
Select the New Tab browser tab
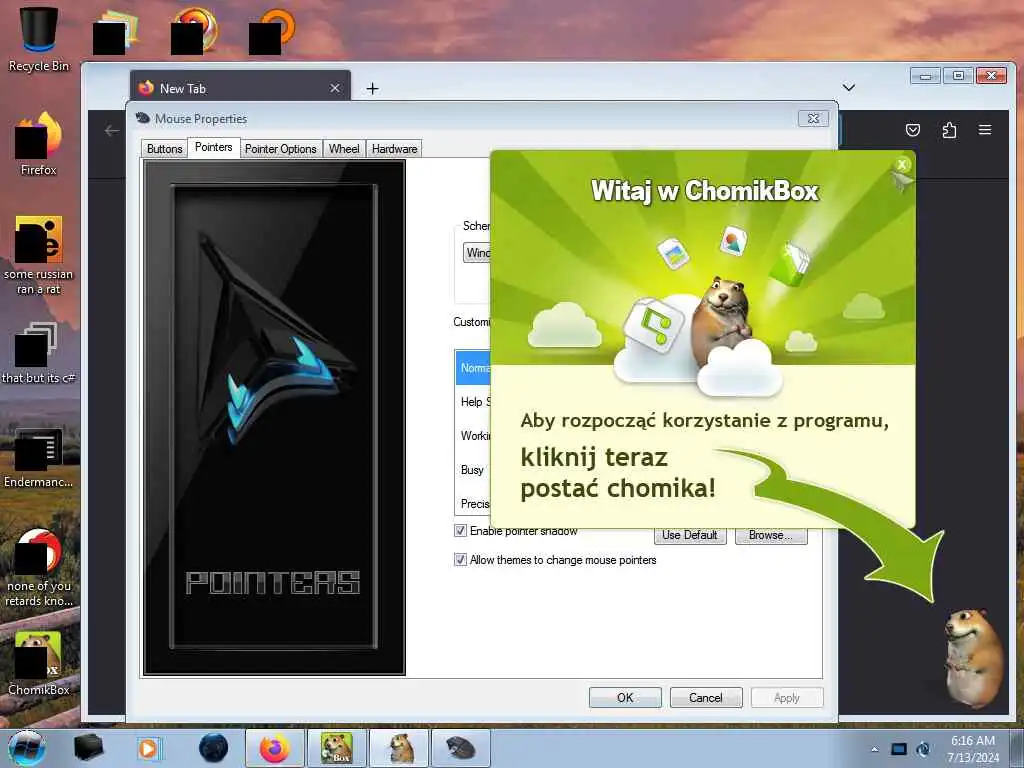[240, 88]
